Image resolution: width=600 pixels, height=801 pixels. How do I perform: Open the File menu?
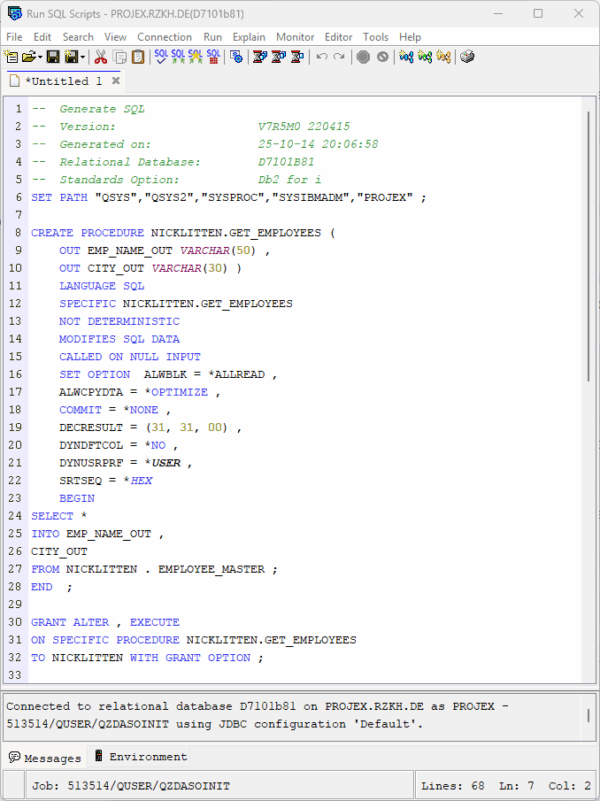pyautogui.click(x=14, y=37)
